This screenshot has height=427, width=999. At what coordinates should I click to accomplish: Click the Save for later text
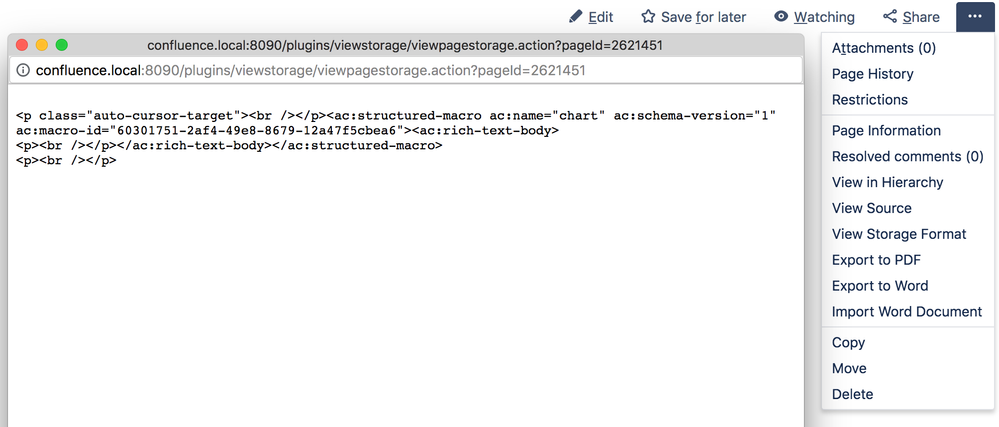[x=703, y=17]
